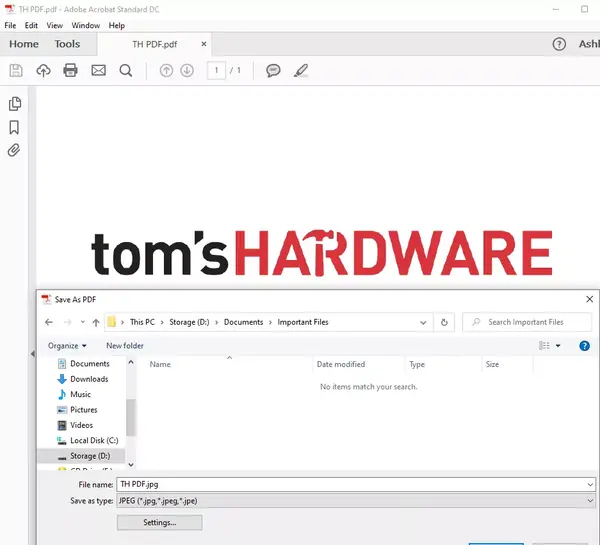Send file by email envelope icon

click(x=98, y=70)
